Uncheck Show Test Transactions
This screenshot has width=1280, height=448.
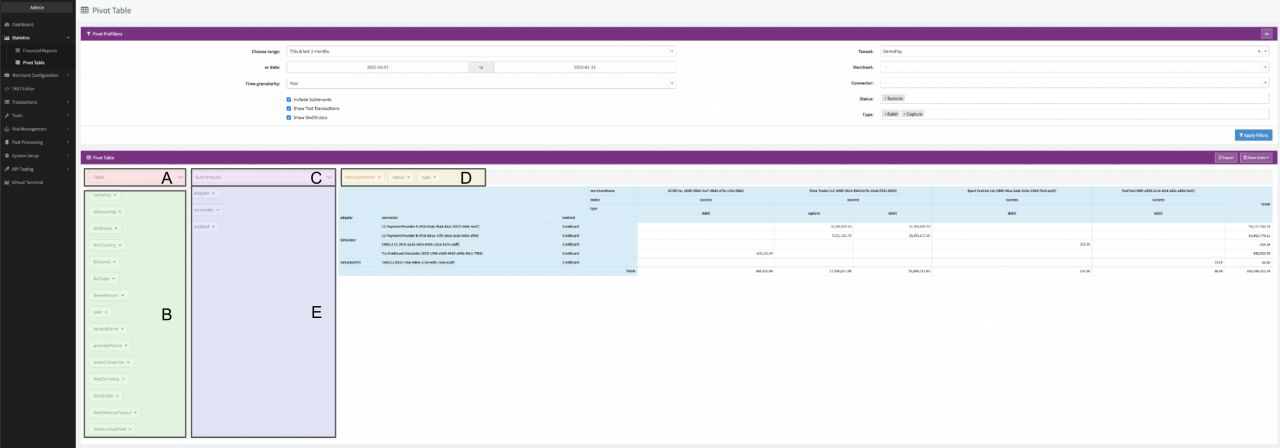pos(289,108)
